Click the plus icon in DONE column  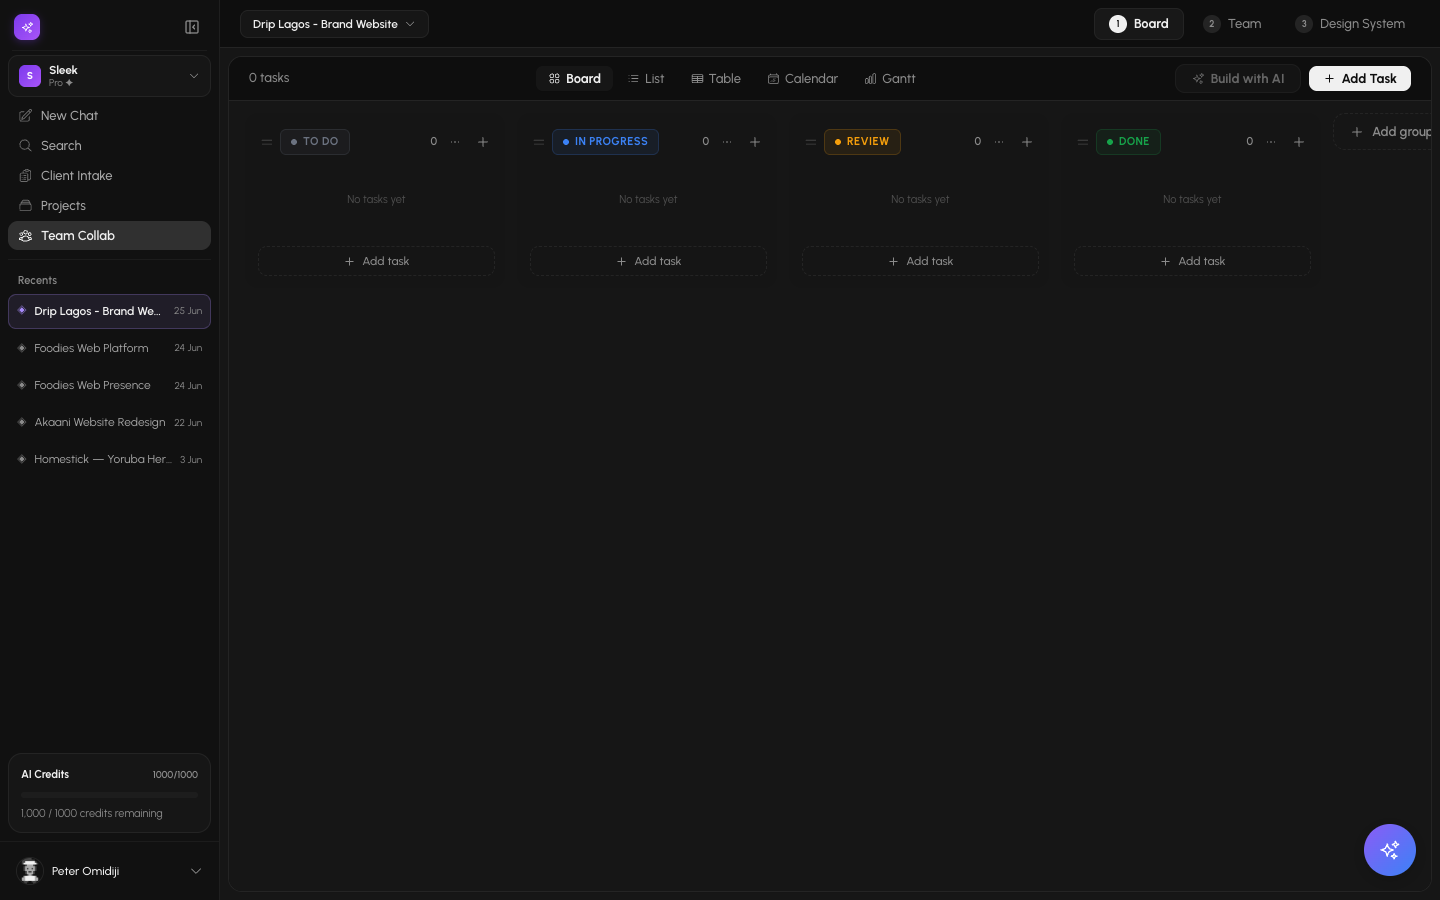tap(1299, 142)
